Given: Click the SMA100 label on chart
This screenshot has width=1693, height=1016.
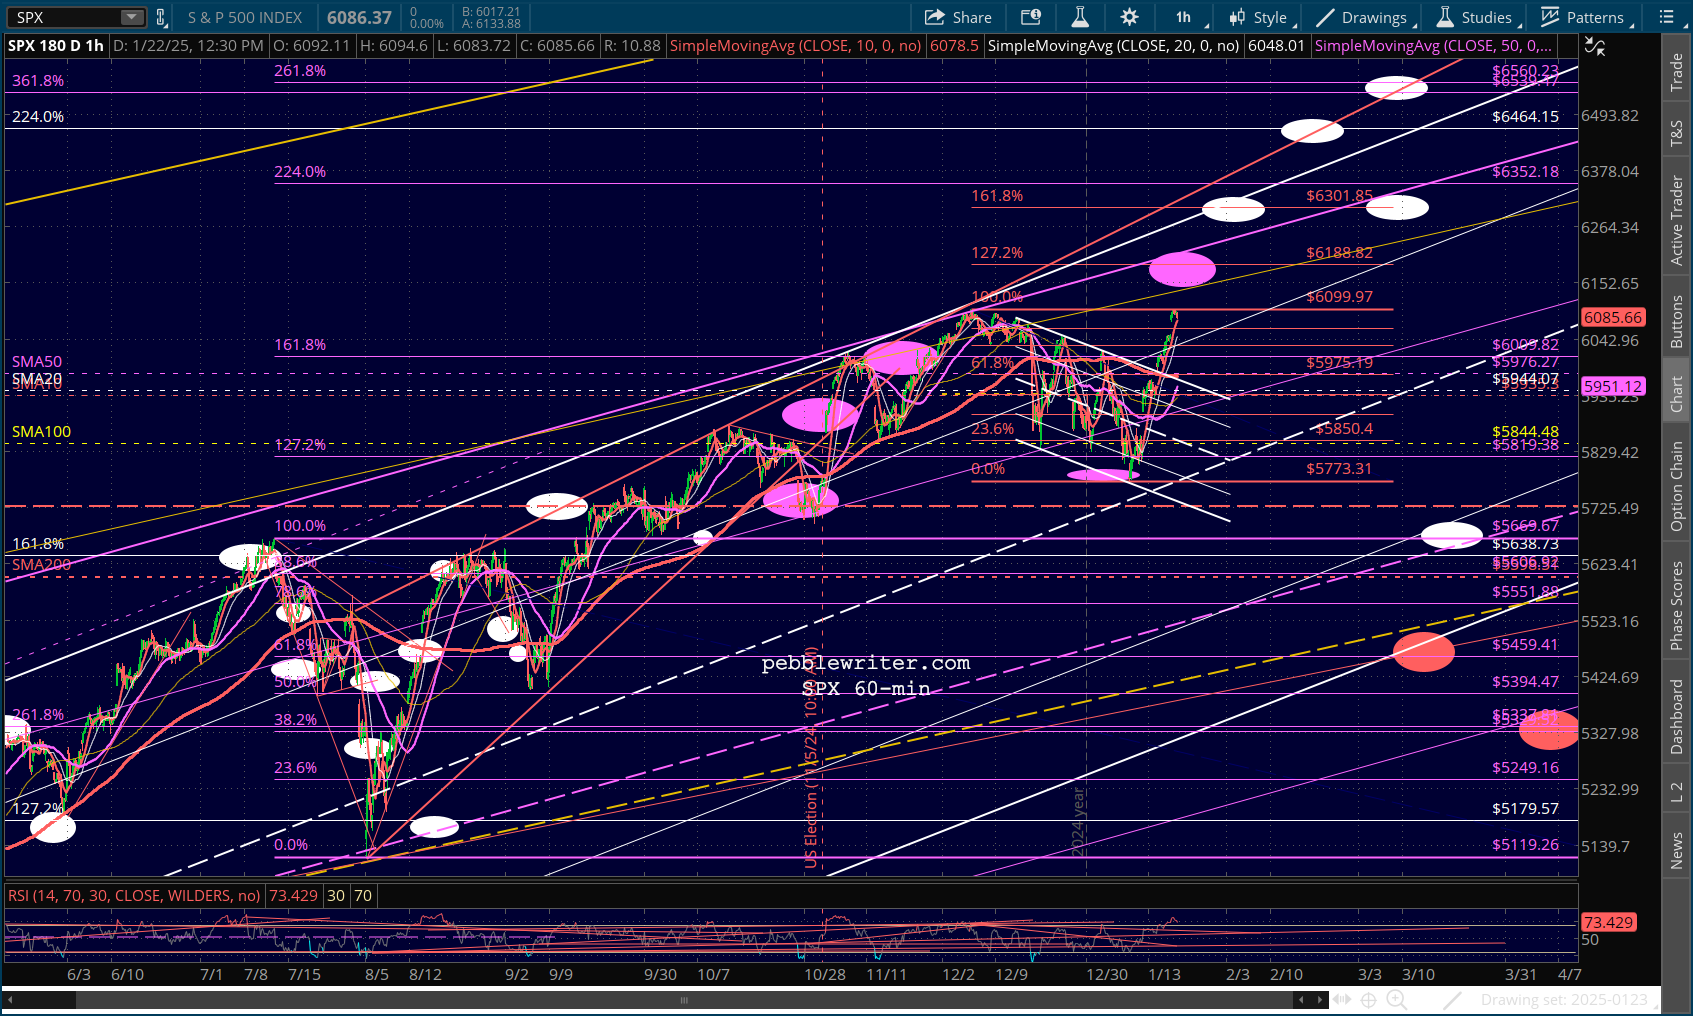Looking at the screenshot, I should click(41, 432).
